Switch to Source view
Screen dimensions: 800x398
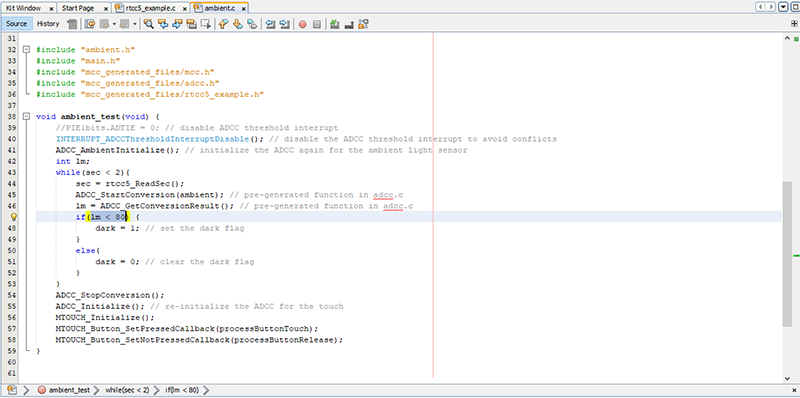(x=17, y=24)
